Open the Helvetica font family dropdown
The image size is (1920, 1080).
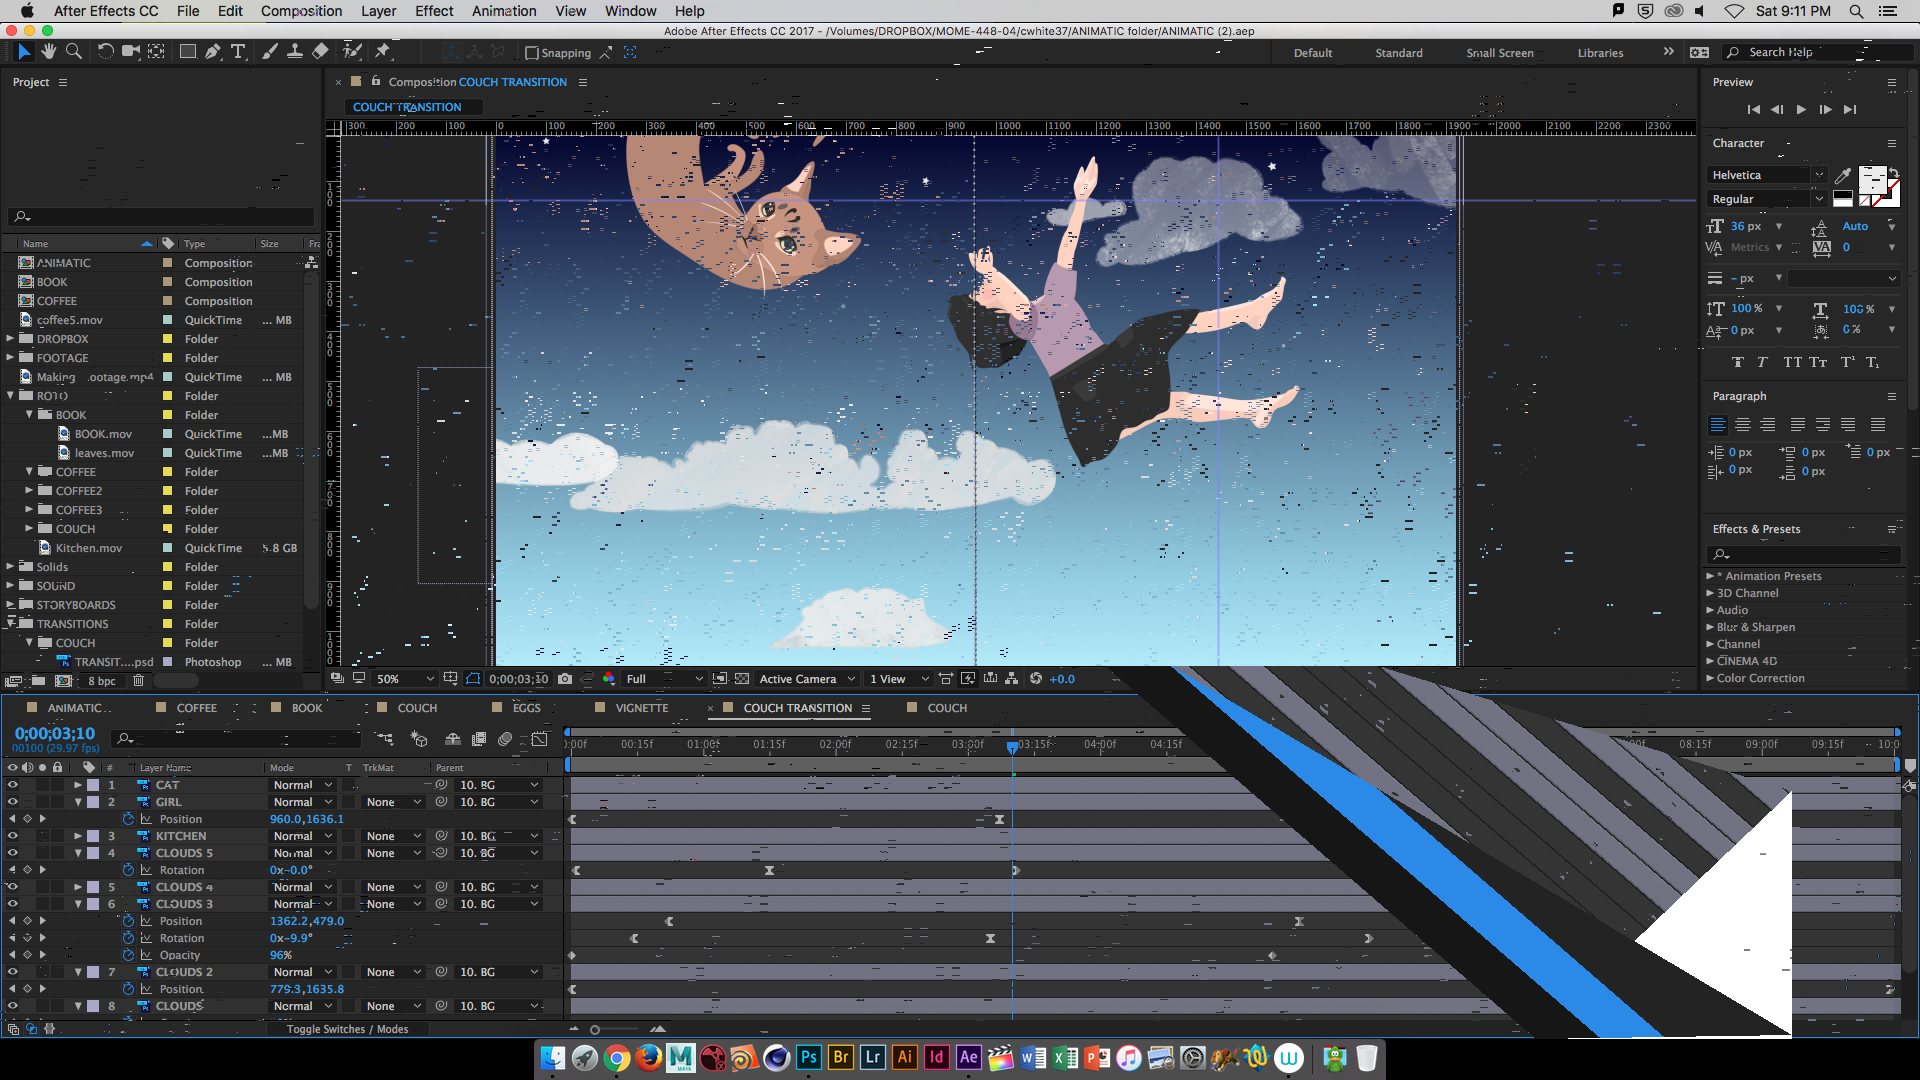pyautogui.click(x=1767, y=175)
